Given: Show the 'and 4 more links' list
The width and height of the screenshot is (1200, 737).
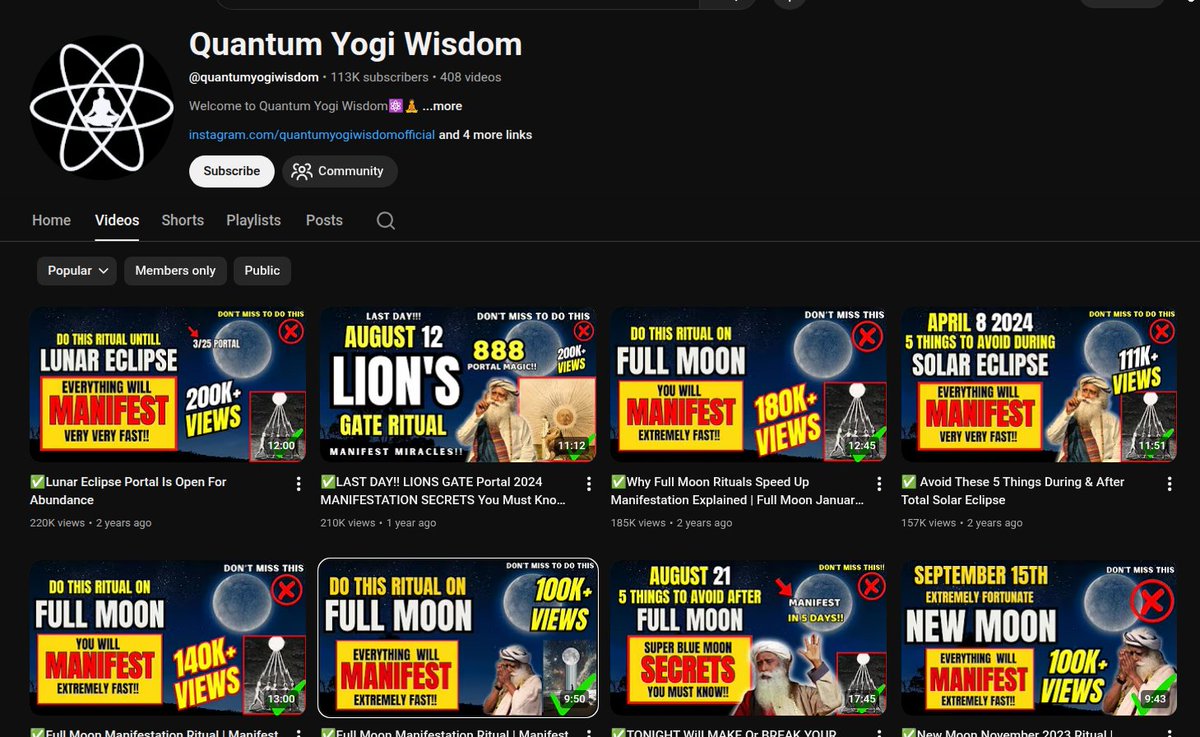Looking at the screenshot, I should pyautogui.click(x=485, y=135).
